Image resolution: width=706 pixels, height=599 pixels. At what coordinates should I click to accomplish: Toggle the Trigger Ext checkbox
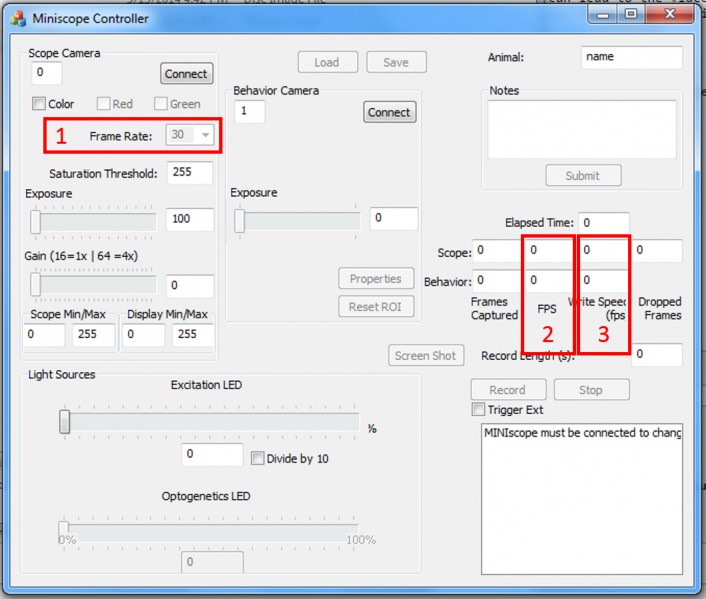click(x=477, y=410)
